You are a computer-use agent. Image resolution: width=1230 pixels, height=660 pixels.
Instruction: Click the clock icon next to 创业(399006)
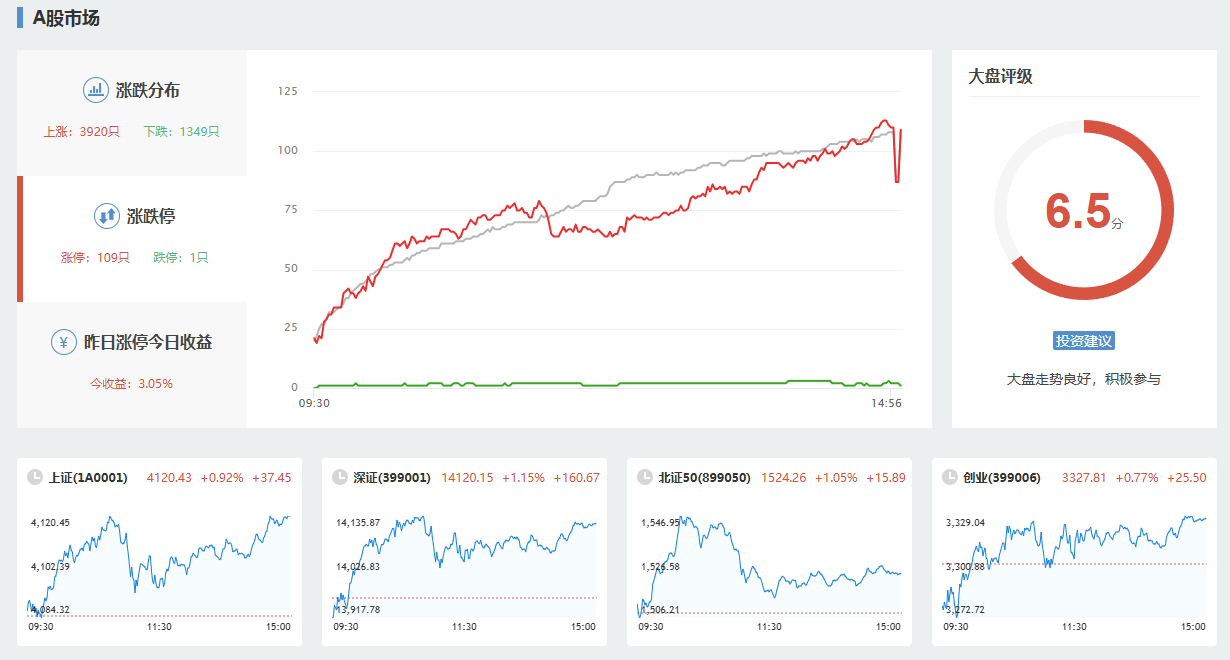pyautogui.click(x=950, y=478)
